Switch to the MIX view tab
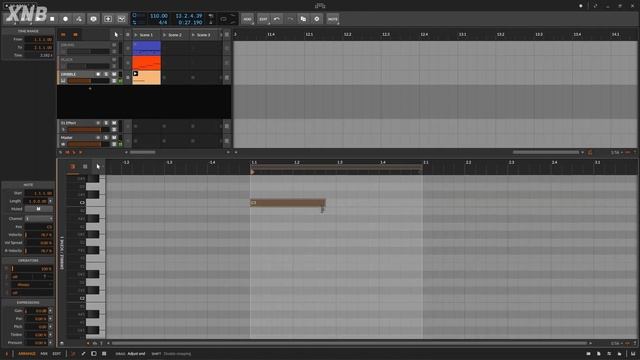640x360 pixels. (x=44, y=354)
